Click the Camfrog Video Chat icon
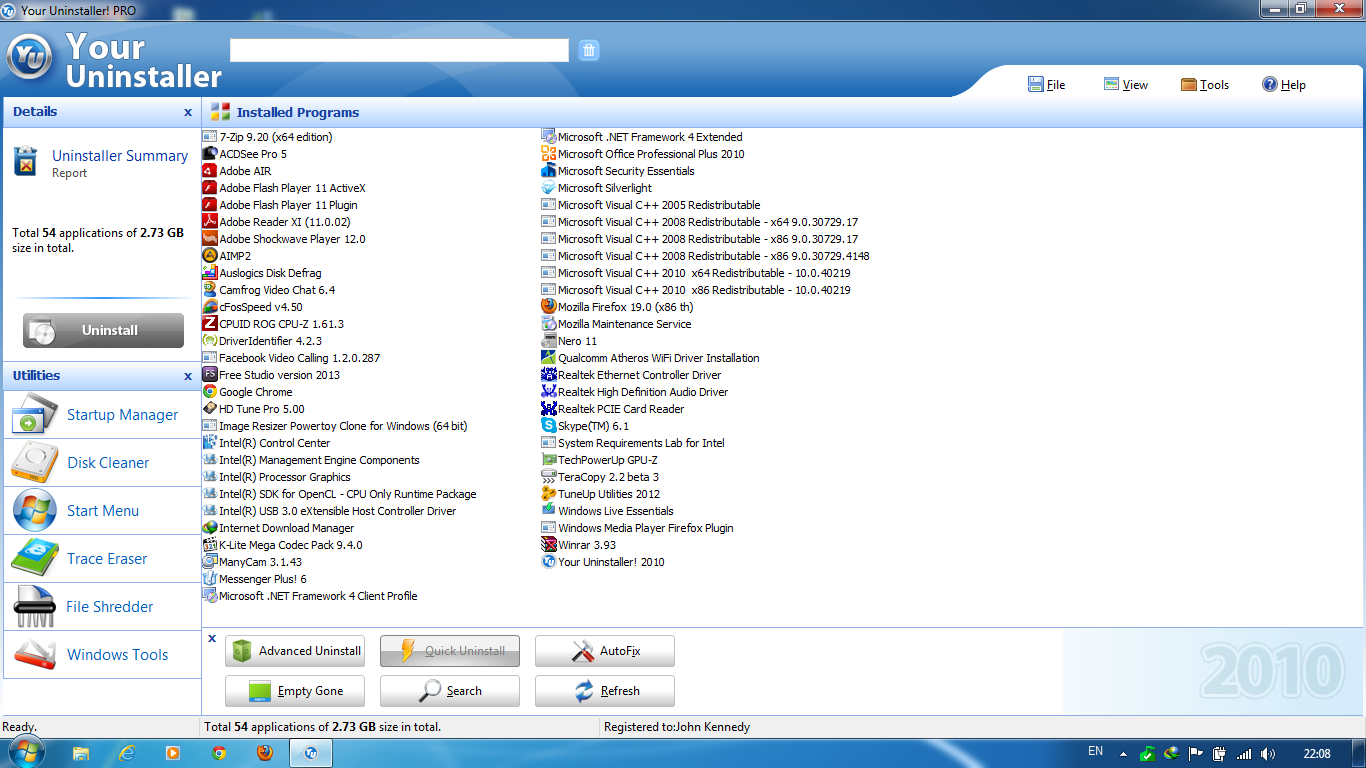This screenshot has width=1366, height=768. coord(210,290)
